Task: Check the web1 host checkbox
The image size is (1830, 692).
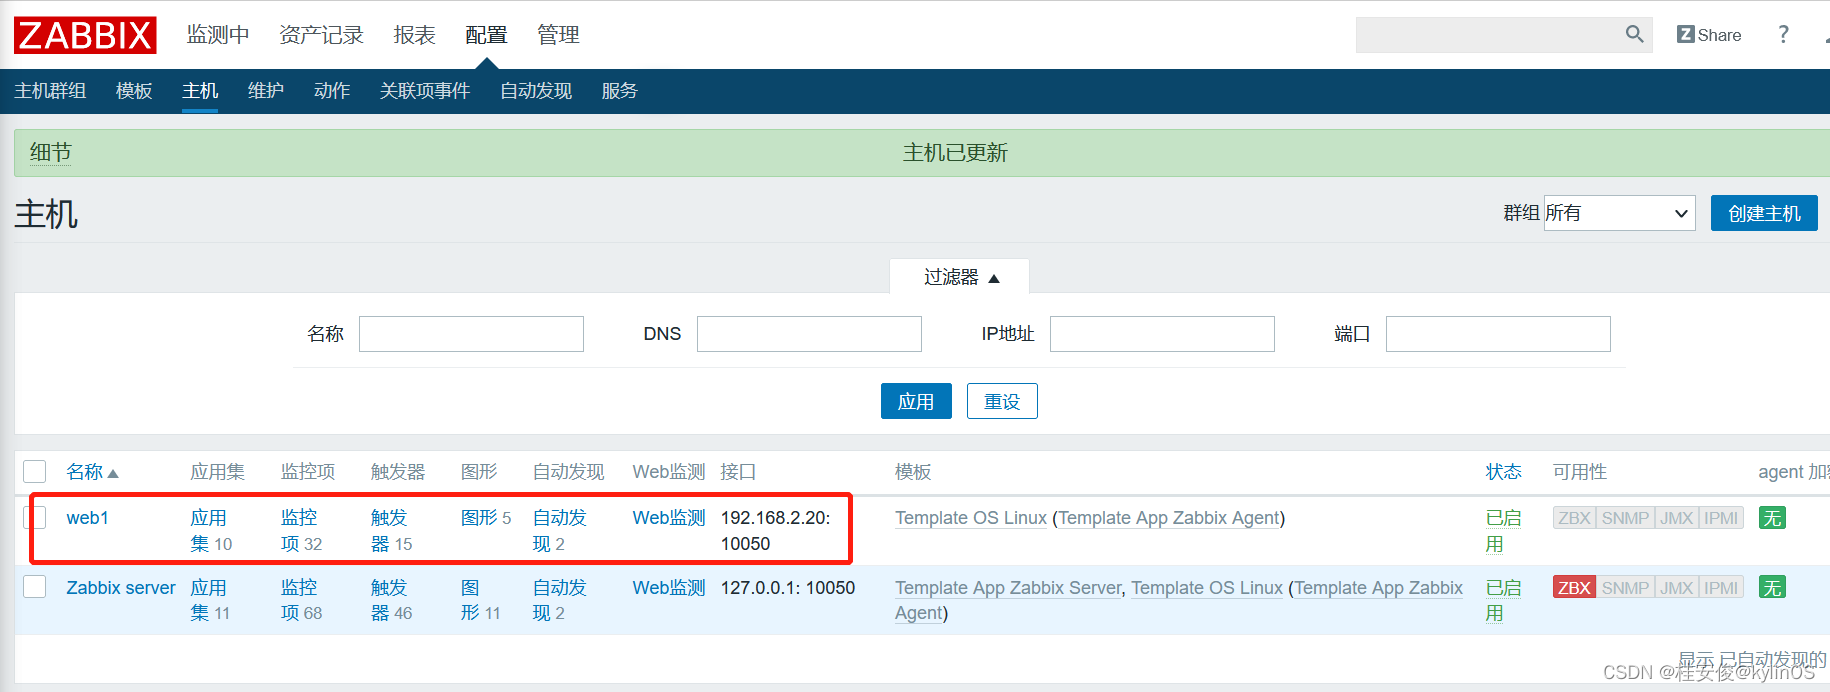Action: click(x=35, y=517)
